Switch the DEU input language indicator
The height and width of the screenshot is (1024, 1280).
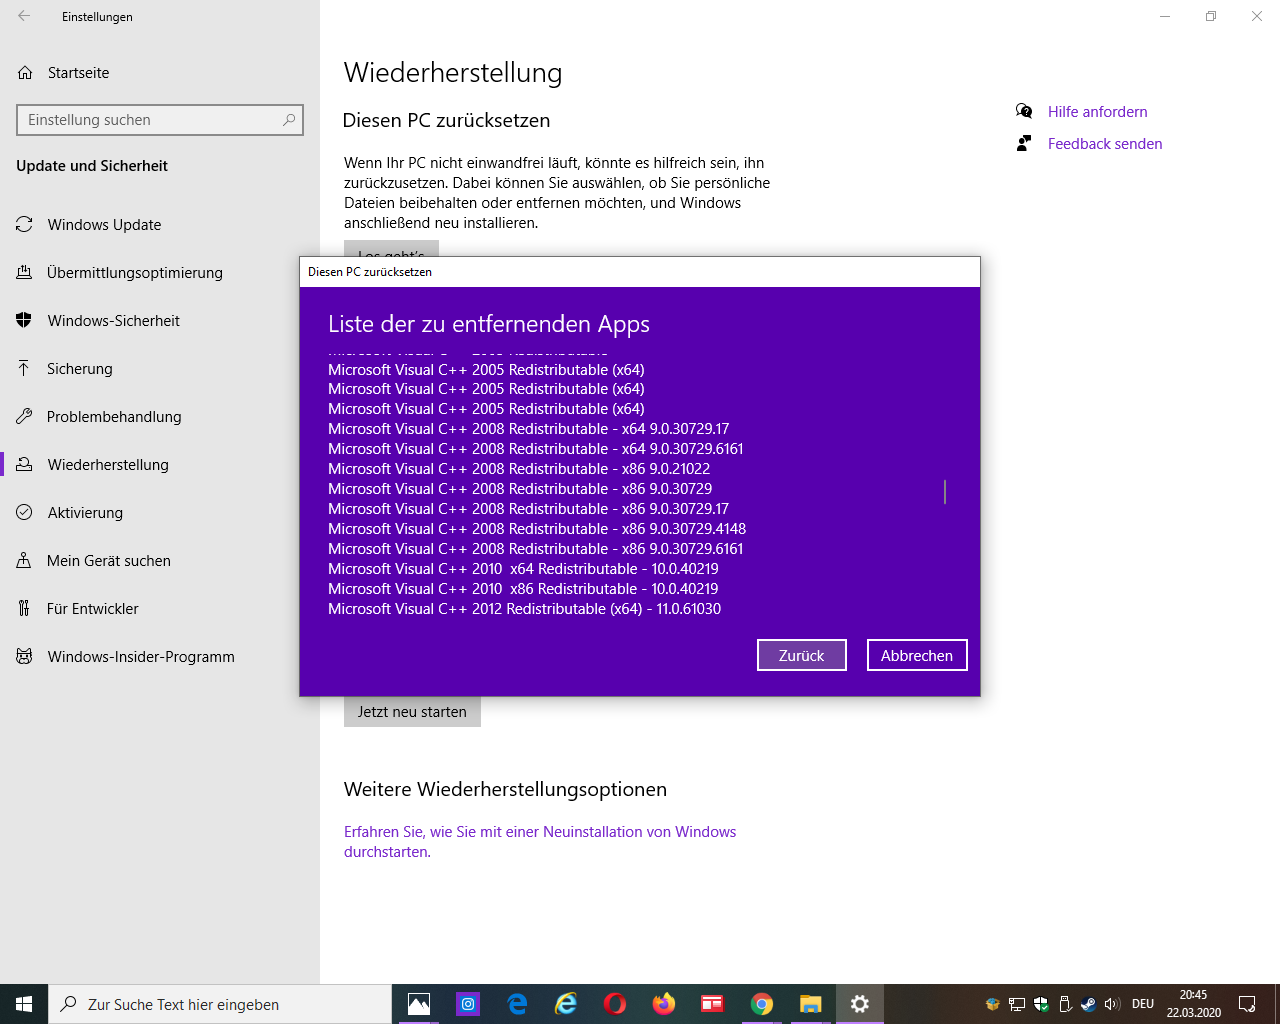(x=1143, y=1004)
